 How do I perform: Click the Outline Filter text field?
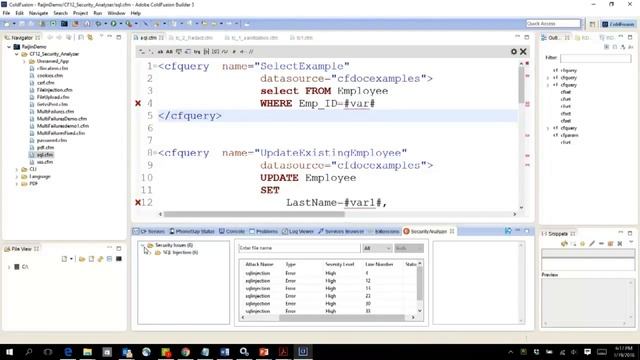coord(596,58)
